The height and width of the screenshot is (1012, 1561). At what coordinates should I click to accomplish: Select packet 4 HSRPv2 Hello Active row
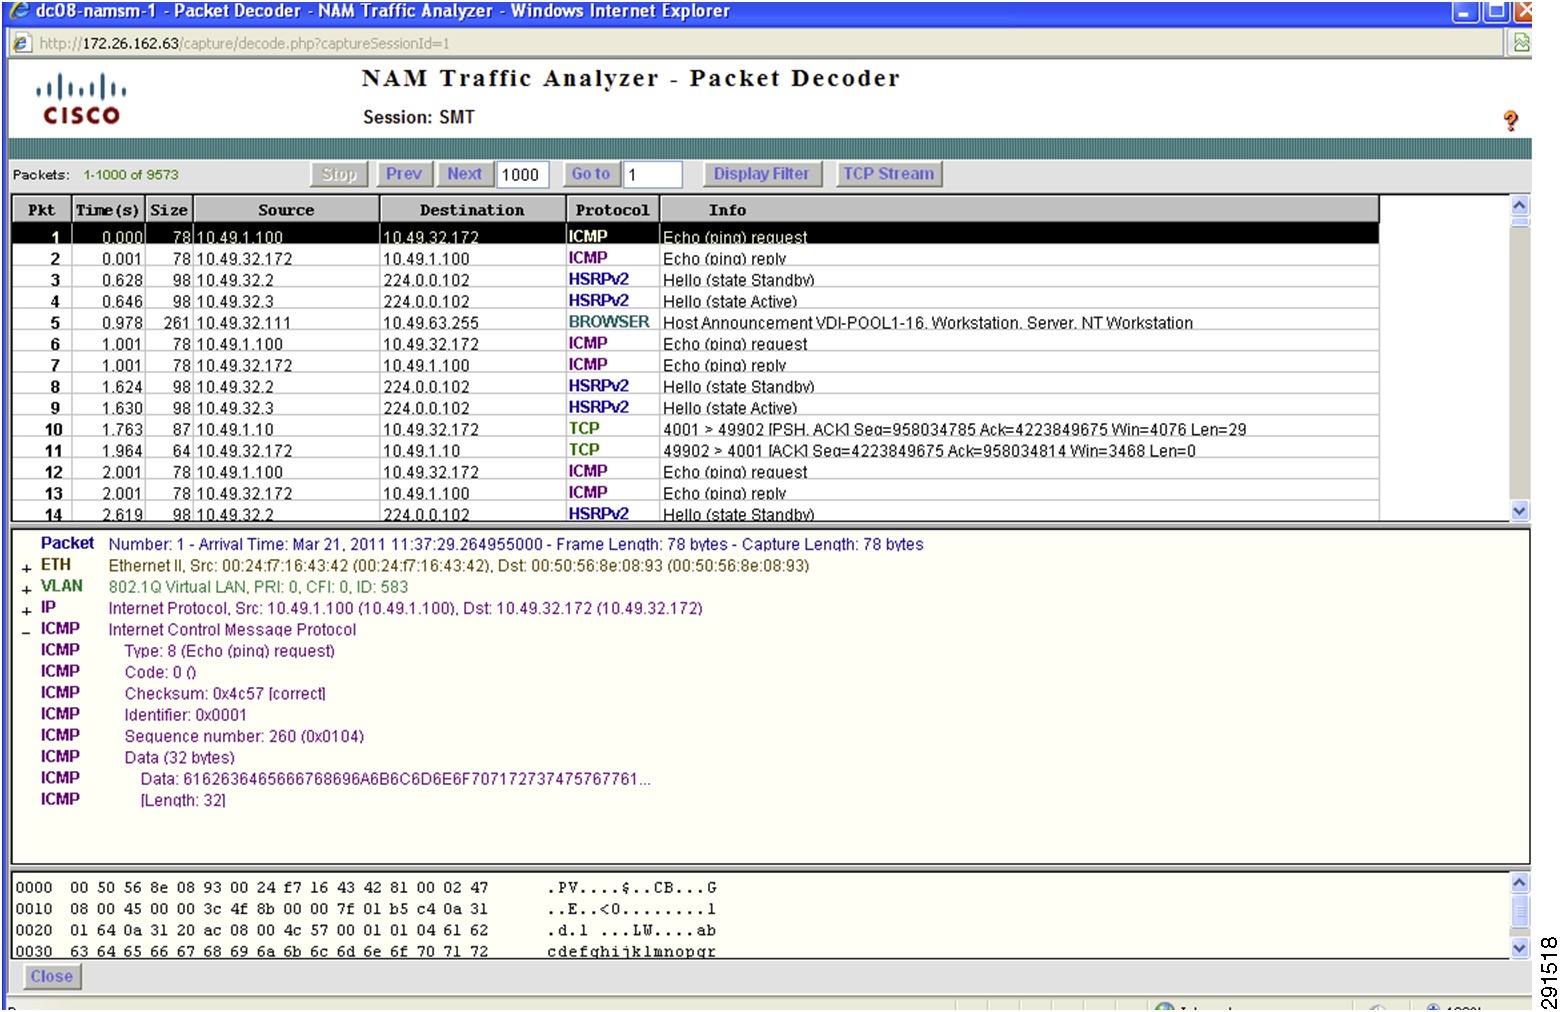(x=695, y=301)
